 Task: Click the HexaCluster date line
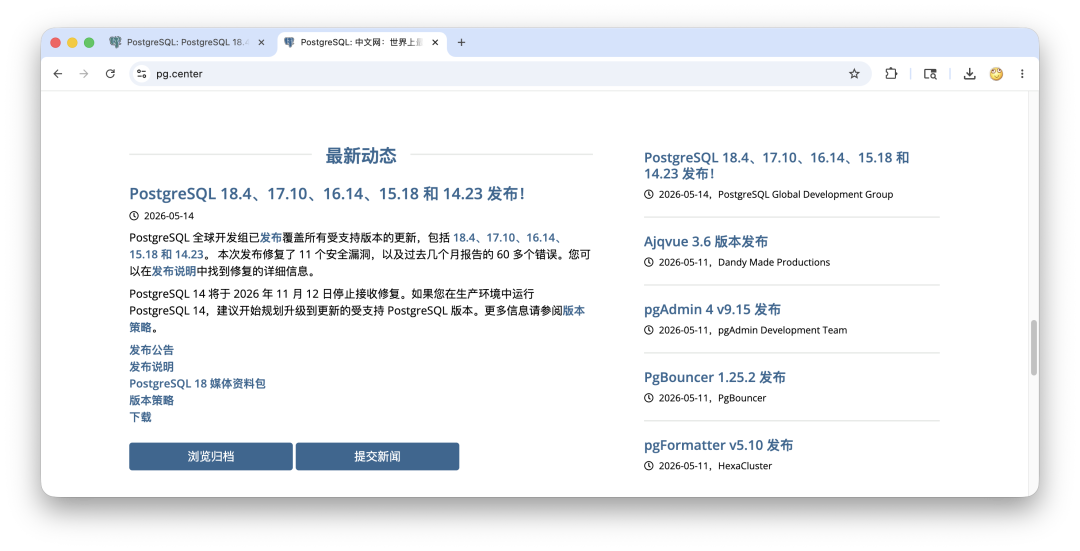click(x=708, y=466)
